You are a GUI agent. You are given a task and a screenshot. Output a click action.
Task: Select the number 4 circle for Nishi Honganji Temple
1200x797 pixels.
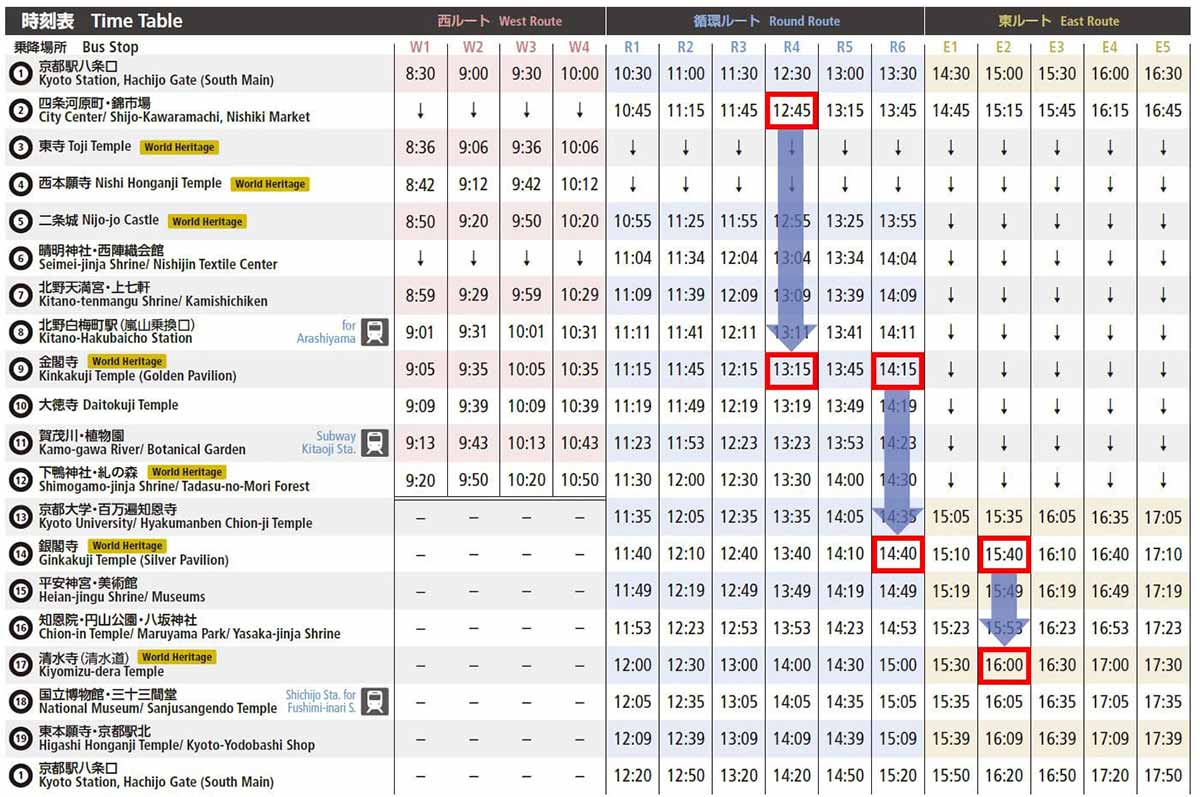click(21, 184)
